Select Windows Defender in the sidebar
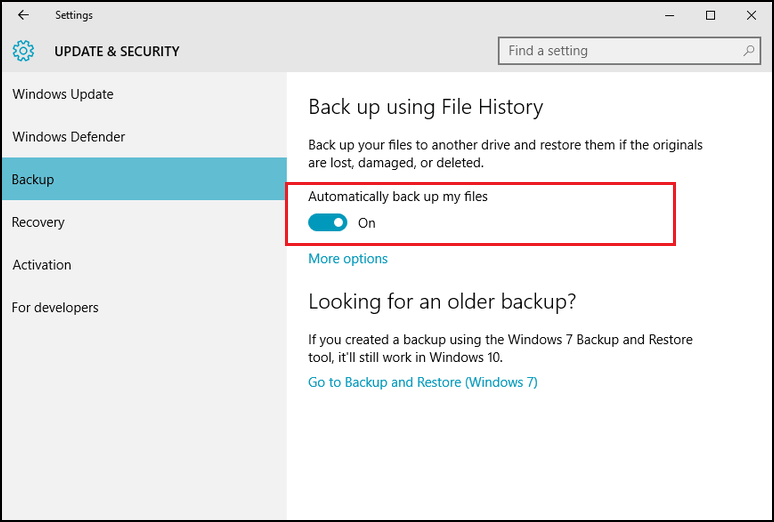The height and width of the screenshot is (522, 774). coord(69,137)
